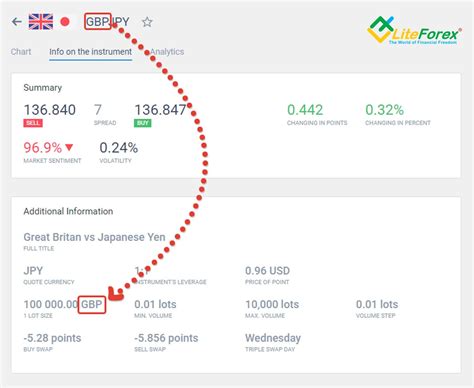Click the 136.847 buy price
Image resolution: width=474 pixels, height=388 pixels.
pos(160,110)
